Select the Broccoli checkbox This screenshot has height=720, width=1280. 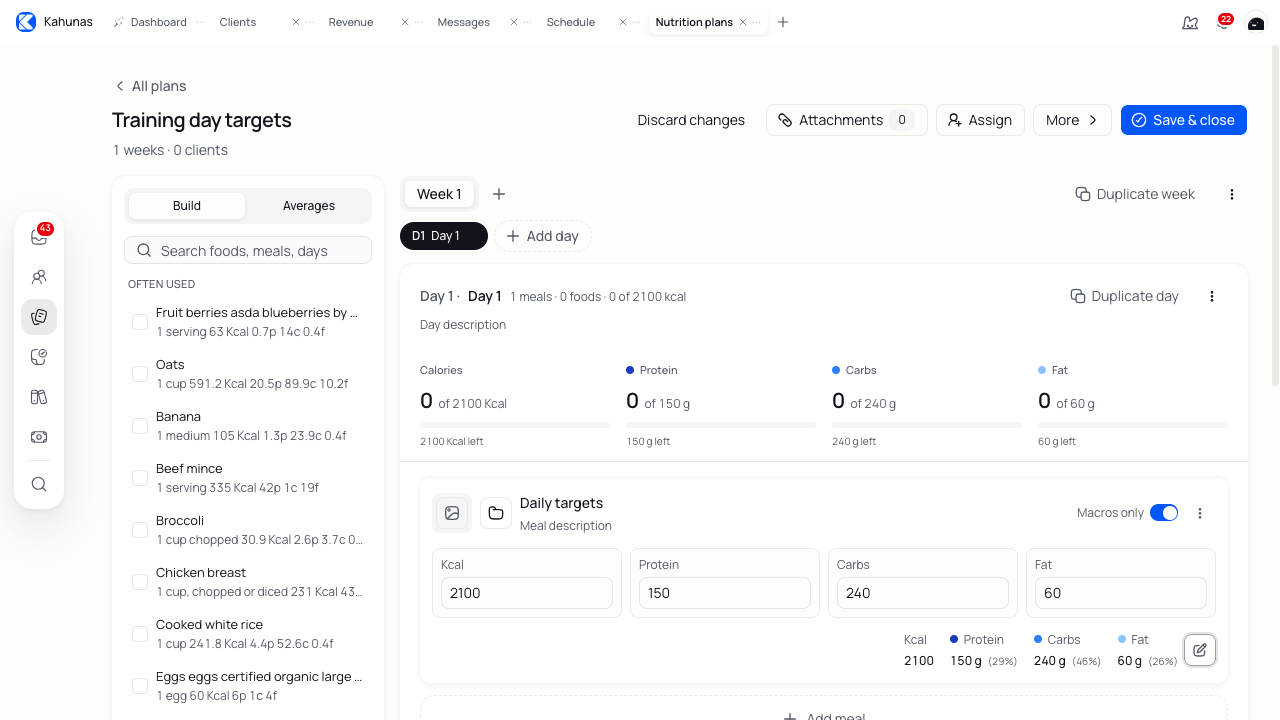140,530
